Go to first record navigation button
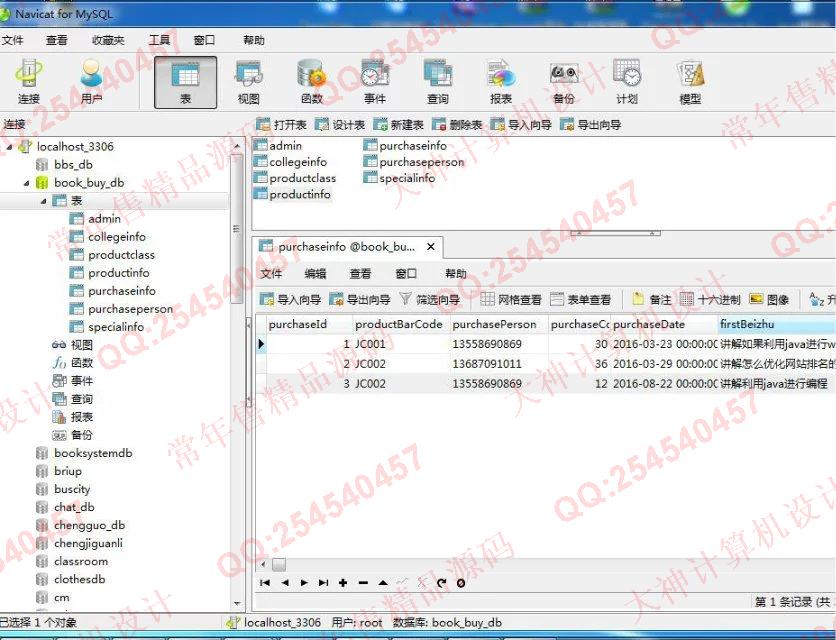The image size is (836, 640). click(x=265, y=583)
